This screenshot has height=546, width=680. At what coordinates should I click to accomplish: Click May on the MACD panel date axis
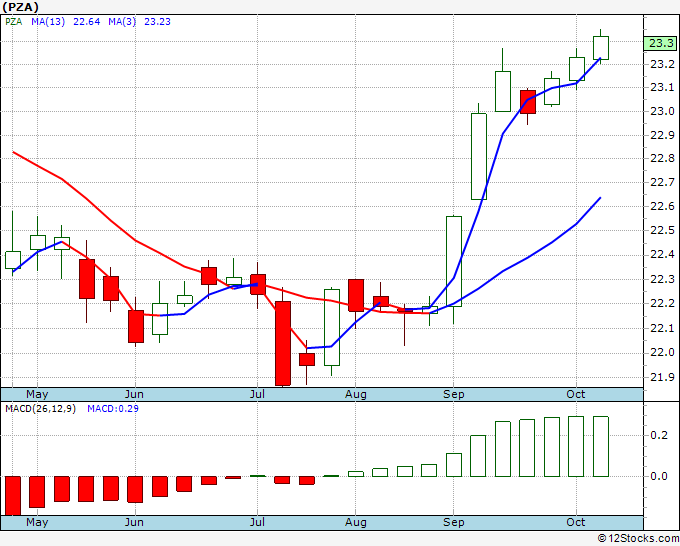click(x=37, y=522)
